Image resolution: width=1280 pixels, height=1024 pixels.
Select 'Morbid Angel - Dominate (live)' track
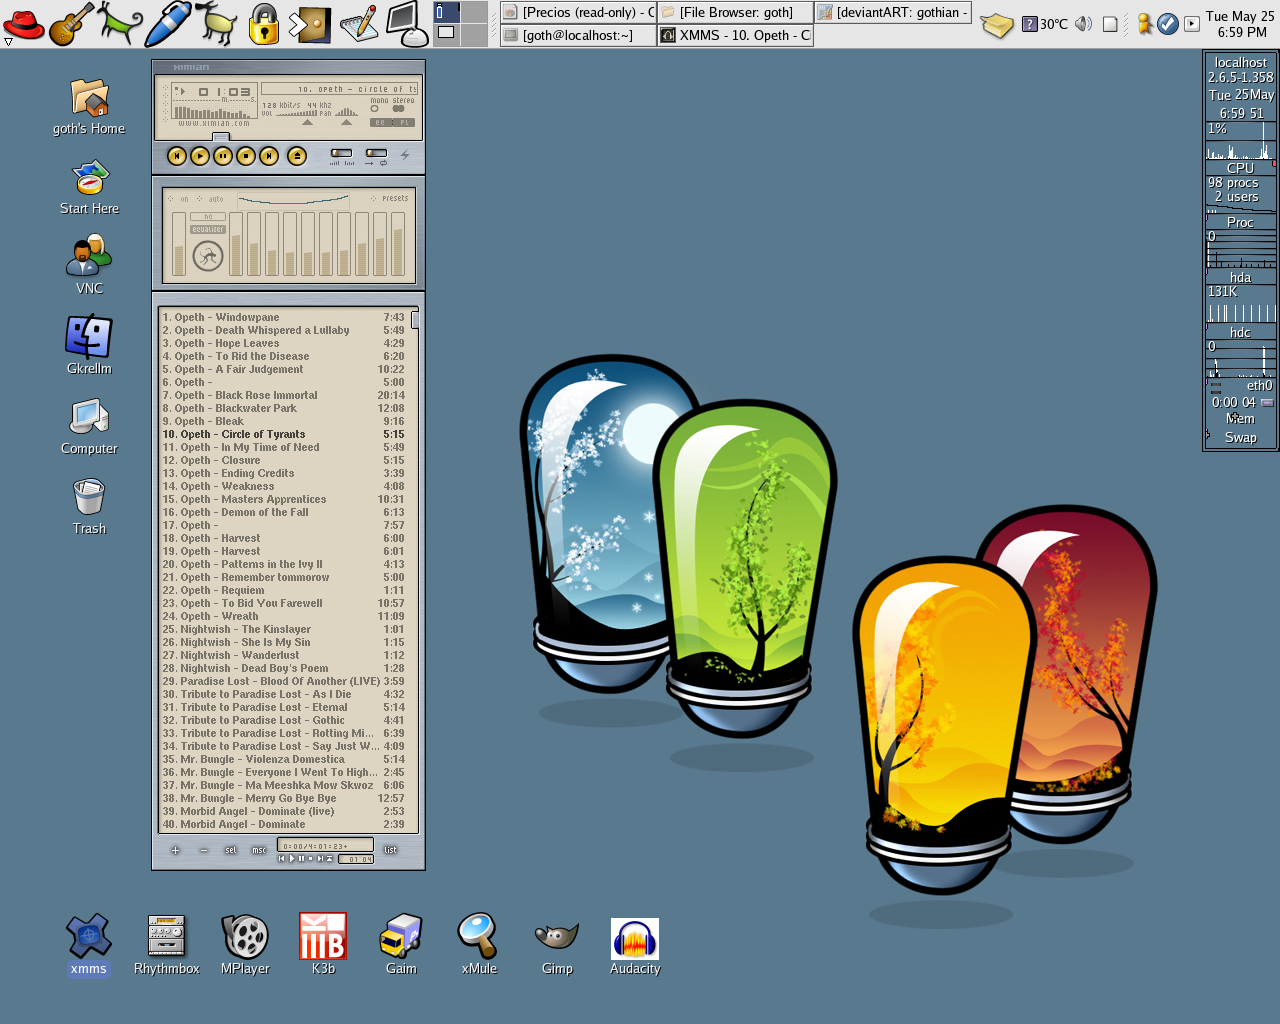(284, 811)
